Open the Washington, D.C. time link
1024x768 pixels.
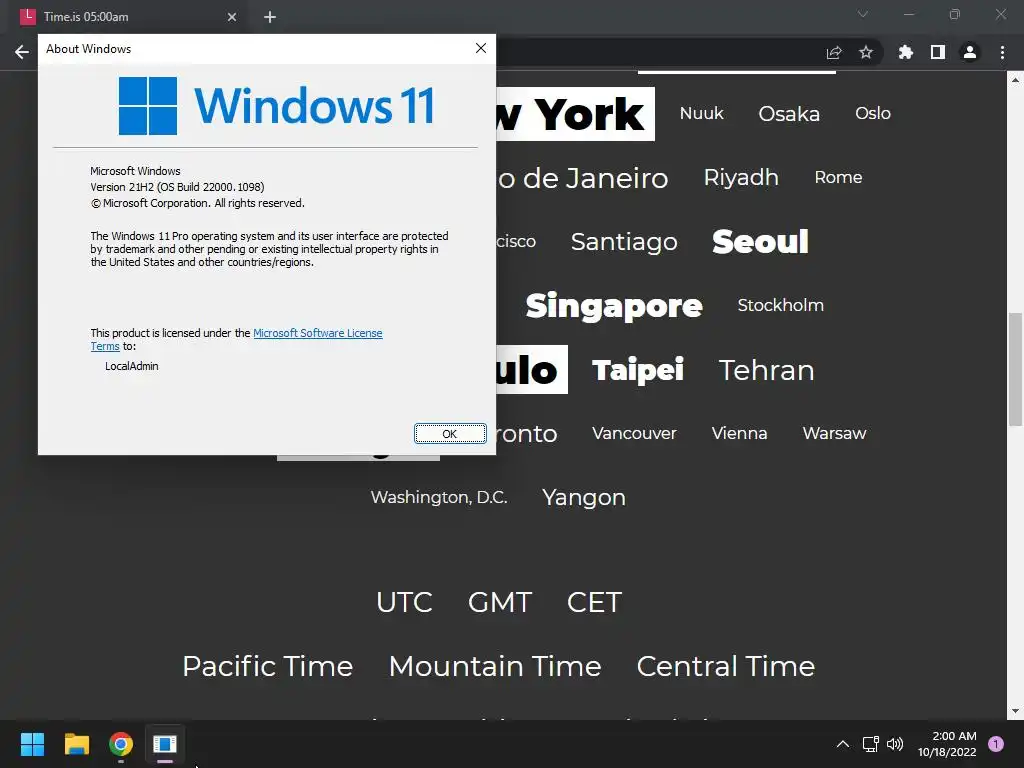coord(439,497)
